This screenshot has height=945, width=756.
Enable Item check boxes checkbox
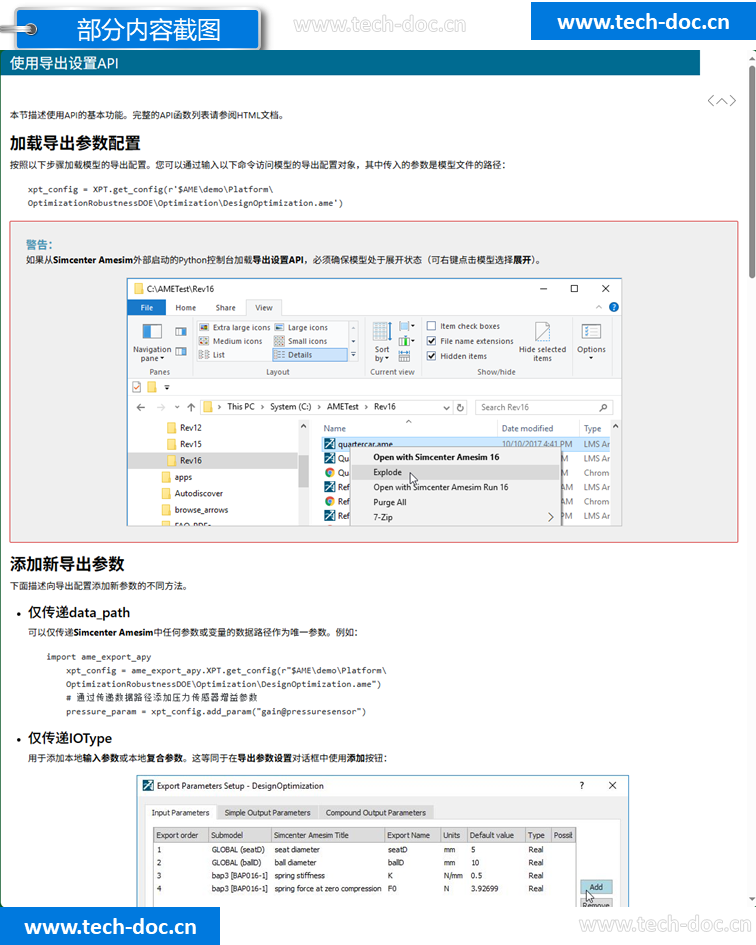(x=431, y=326)
